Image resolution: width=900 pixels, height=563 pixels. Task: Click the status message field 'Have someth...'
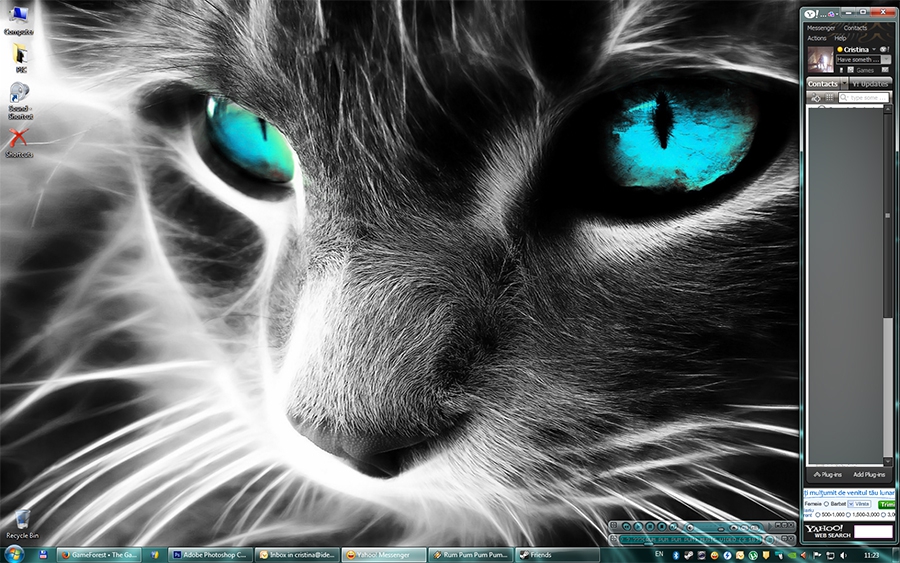[x=859, y=60]
